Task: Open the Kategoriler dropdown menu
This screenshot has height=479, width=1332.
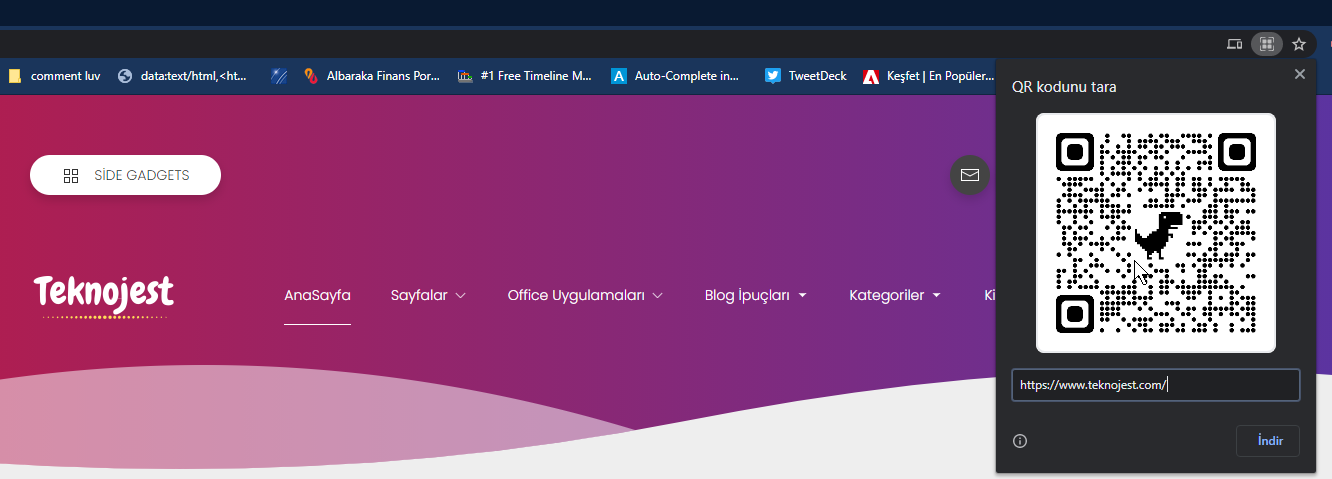Action: coord(895,296)
